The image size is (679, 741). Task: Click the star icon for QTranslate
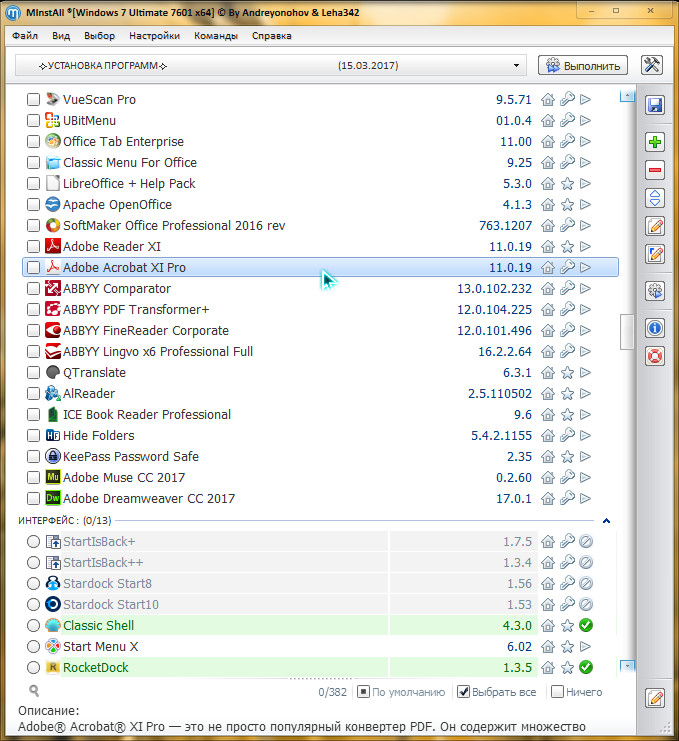tap(567, 372)
